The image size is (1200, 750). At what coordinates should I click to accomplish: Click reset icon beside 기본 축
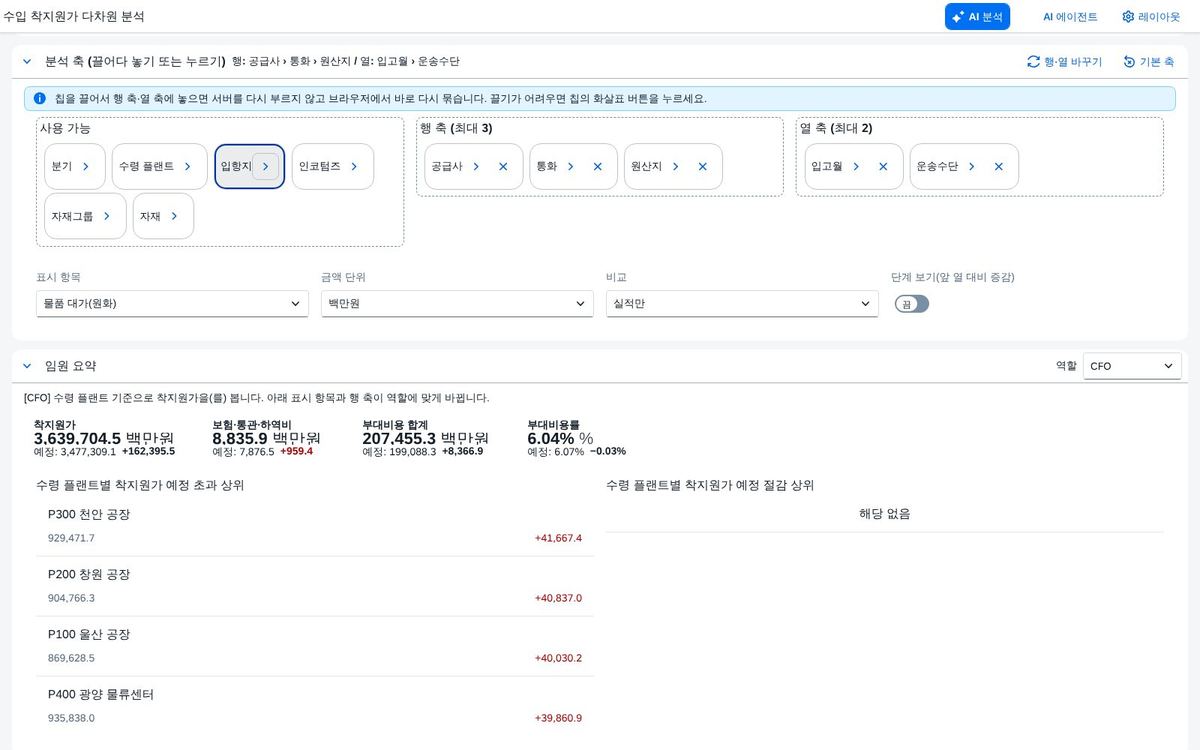tap(1129, 62)
